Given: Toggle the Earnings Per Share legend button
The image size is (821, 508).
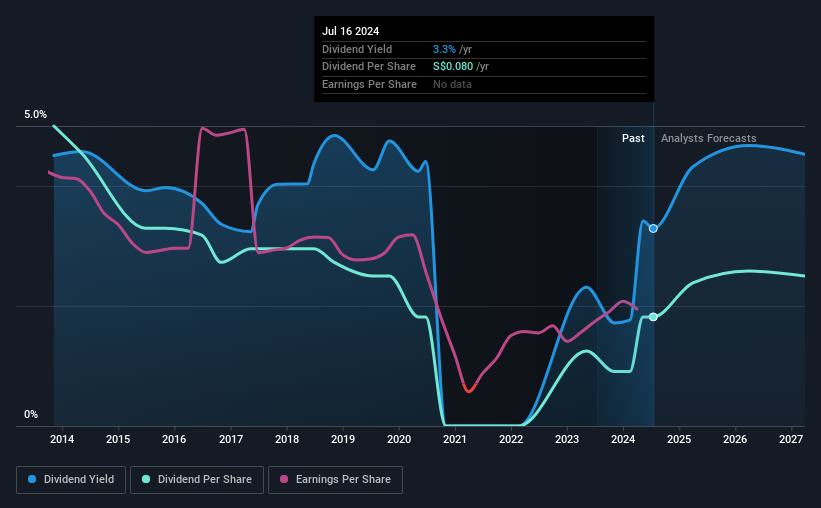Looking at the screenshot, I should [335, 480].
